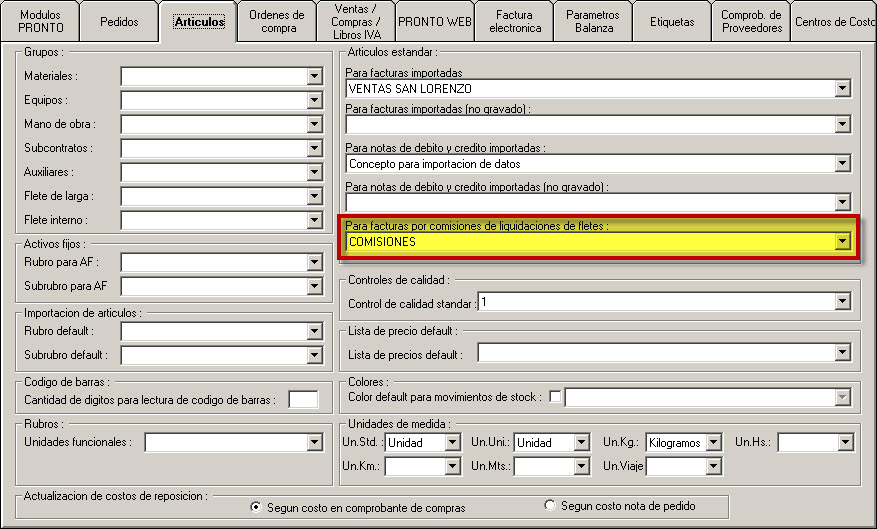877x529 pixels.
Task: Open the VENTAS SAN LORENZO dropdown
Action: point(842,89)
